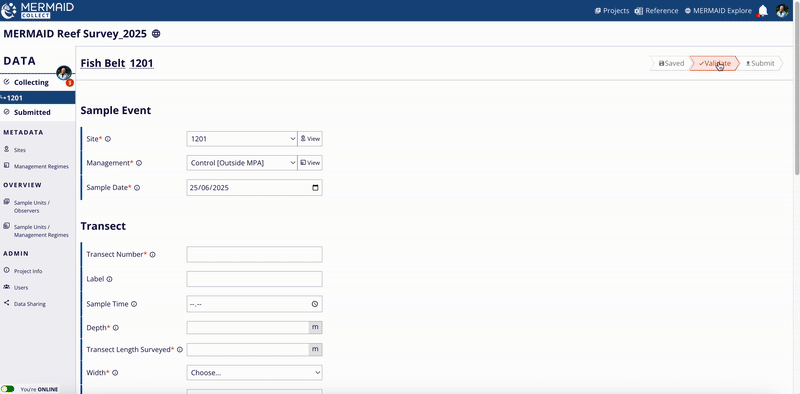Viewport: 800px width, 394px height.
Task: Click the Submit button
Action: 760,63
